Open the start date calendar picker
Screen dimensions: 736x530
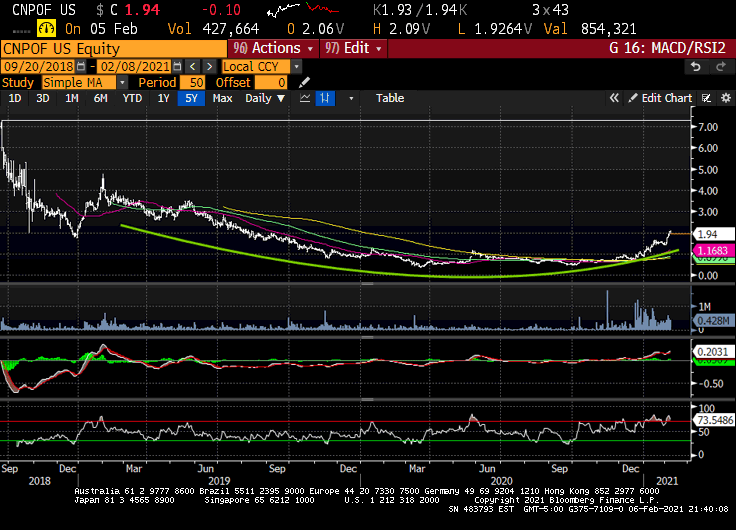[81, 66]
